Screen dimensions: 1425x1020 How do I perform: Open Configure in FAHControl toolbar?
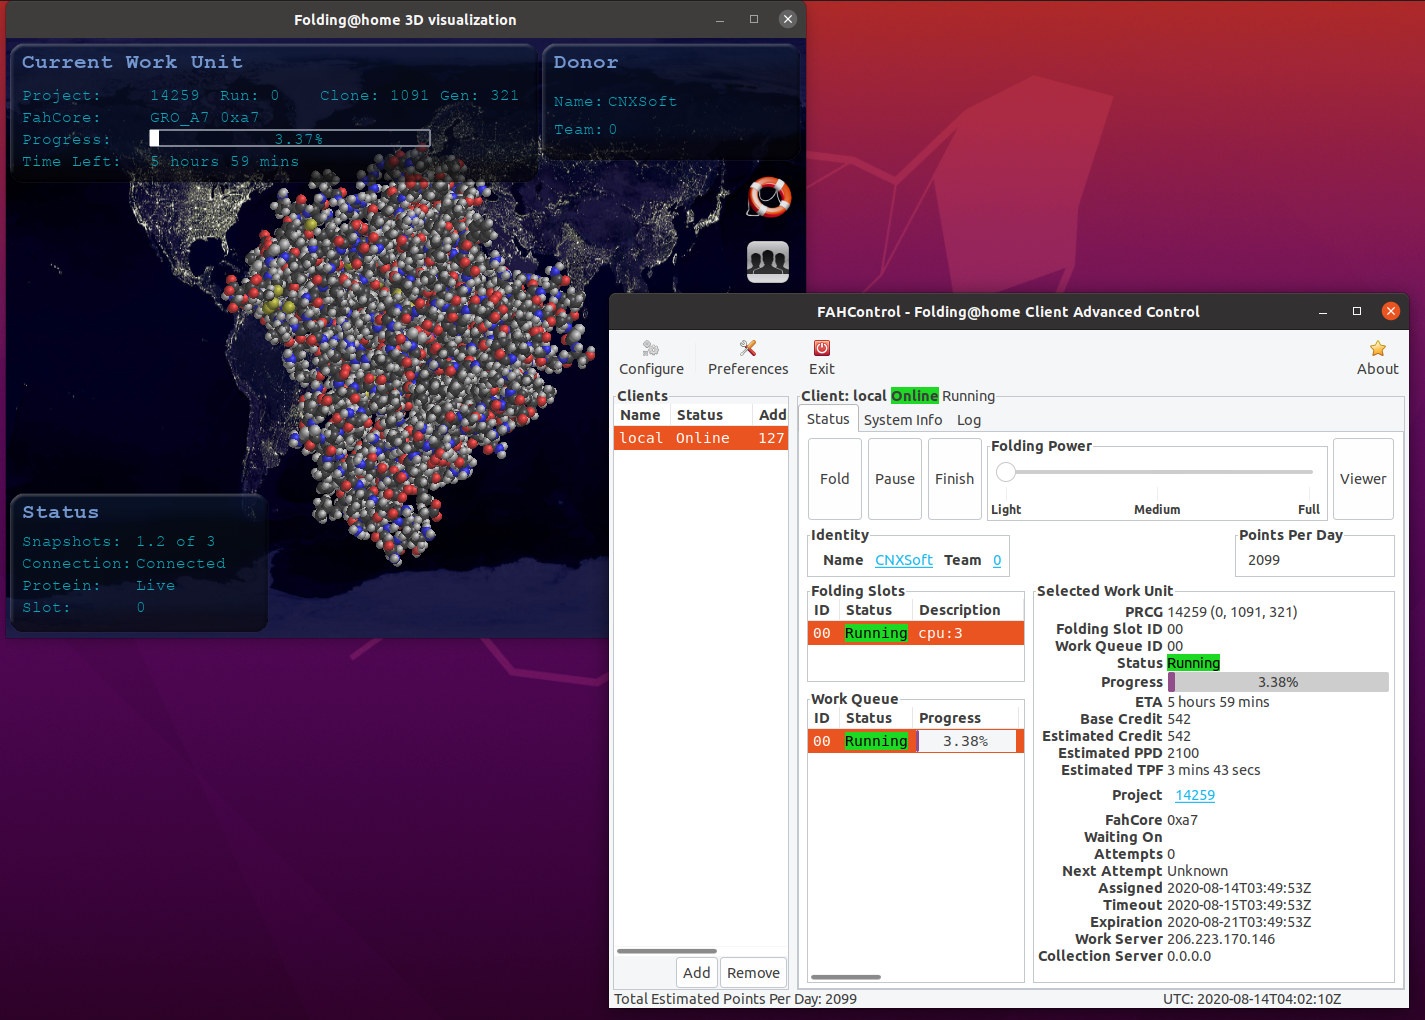[x=651, y=358]
